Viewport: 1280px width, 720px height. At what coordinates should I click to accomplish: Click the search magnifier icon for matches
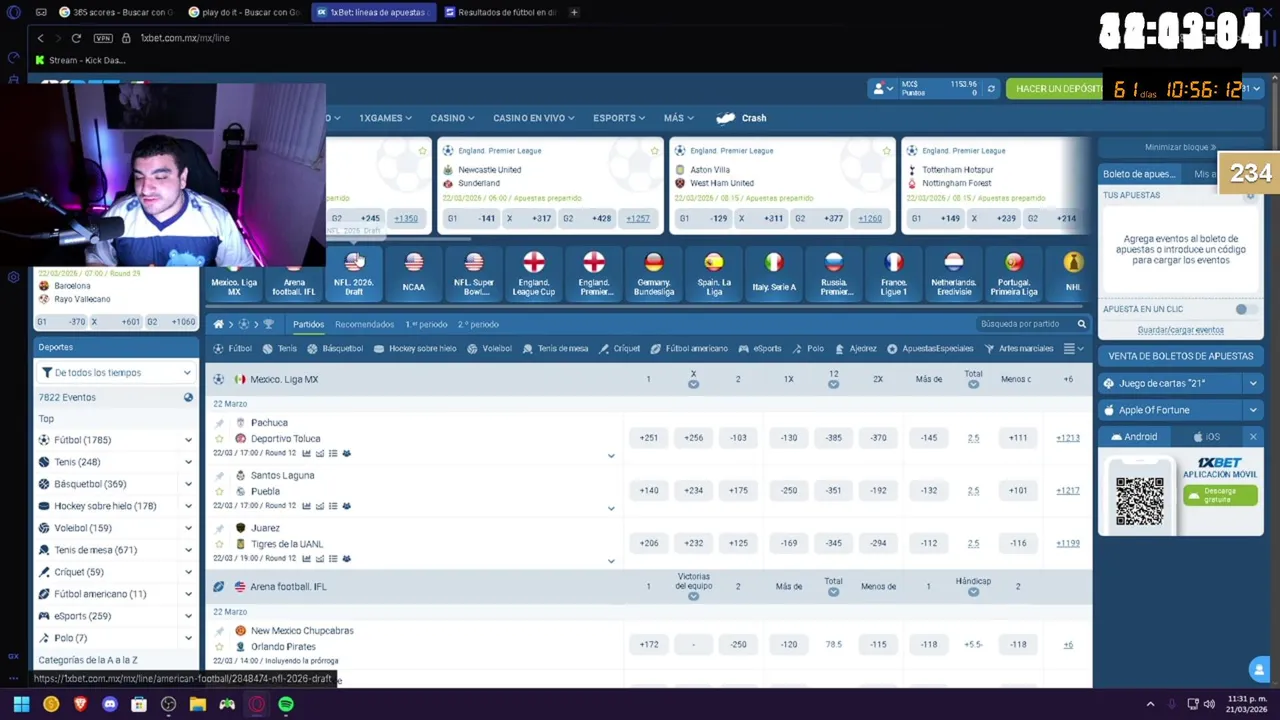pos(1081,324)
